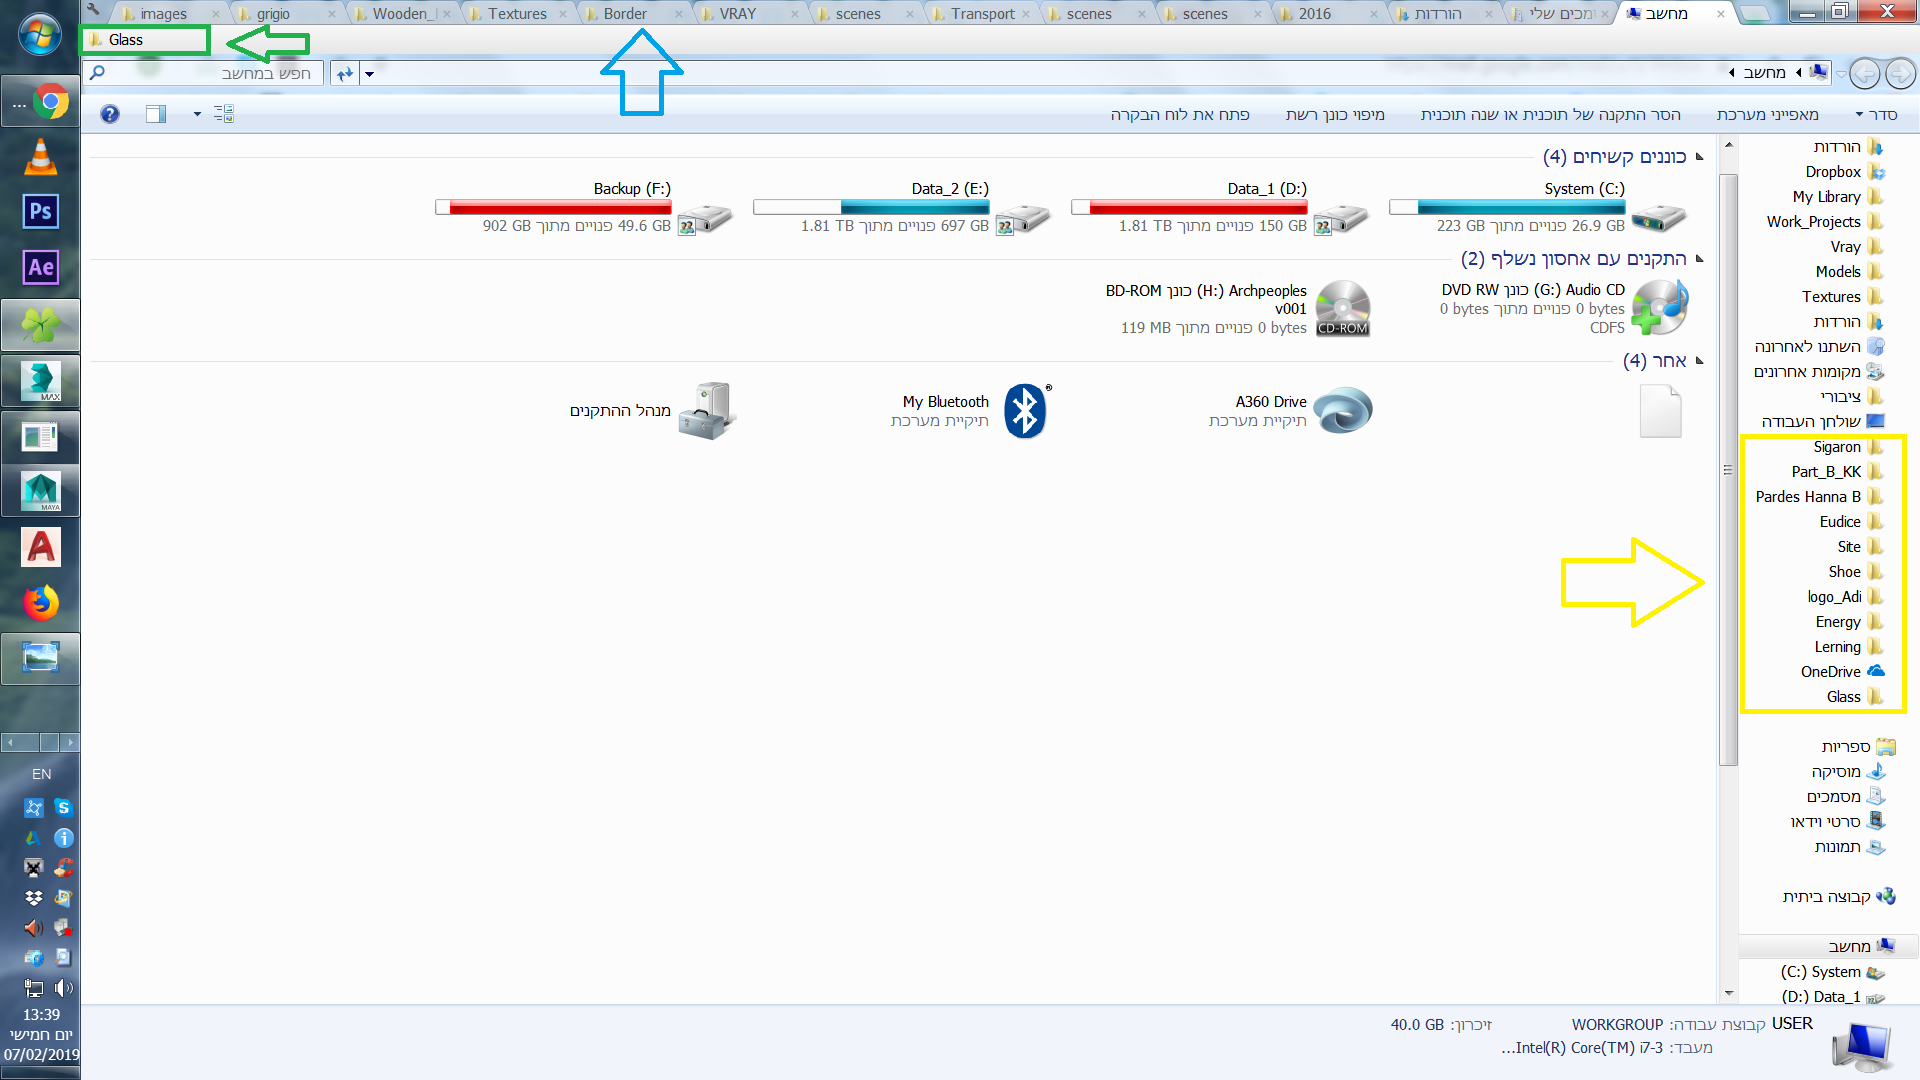This screenshot has width=1920, height=1080.
Task: Switch to the VRAY tab
Action: click(737, 14)
